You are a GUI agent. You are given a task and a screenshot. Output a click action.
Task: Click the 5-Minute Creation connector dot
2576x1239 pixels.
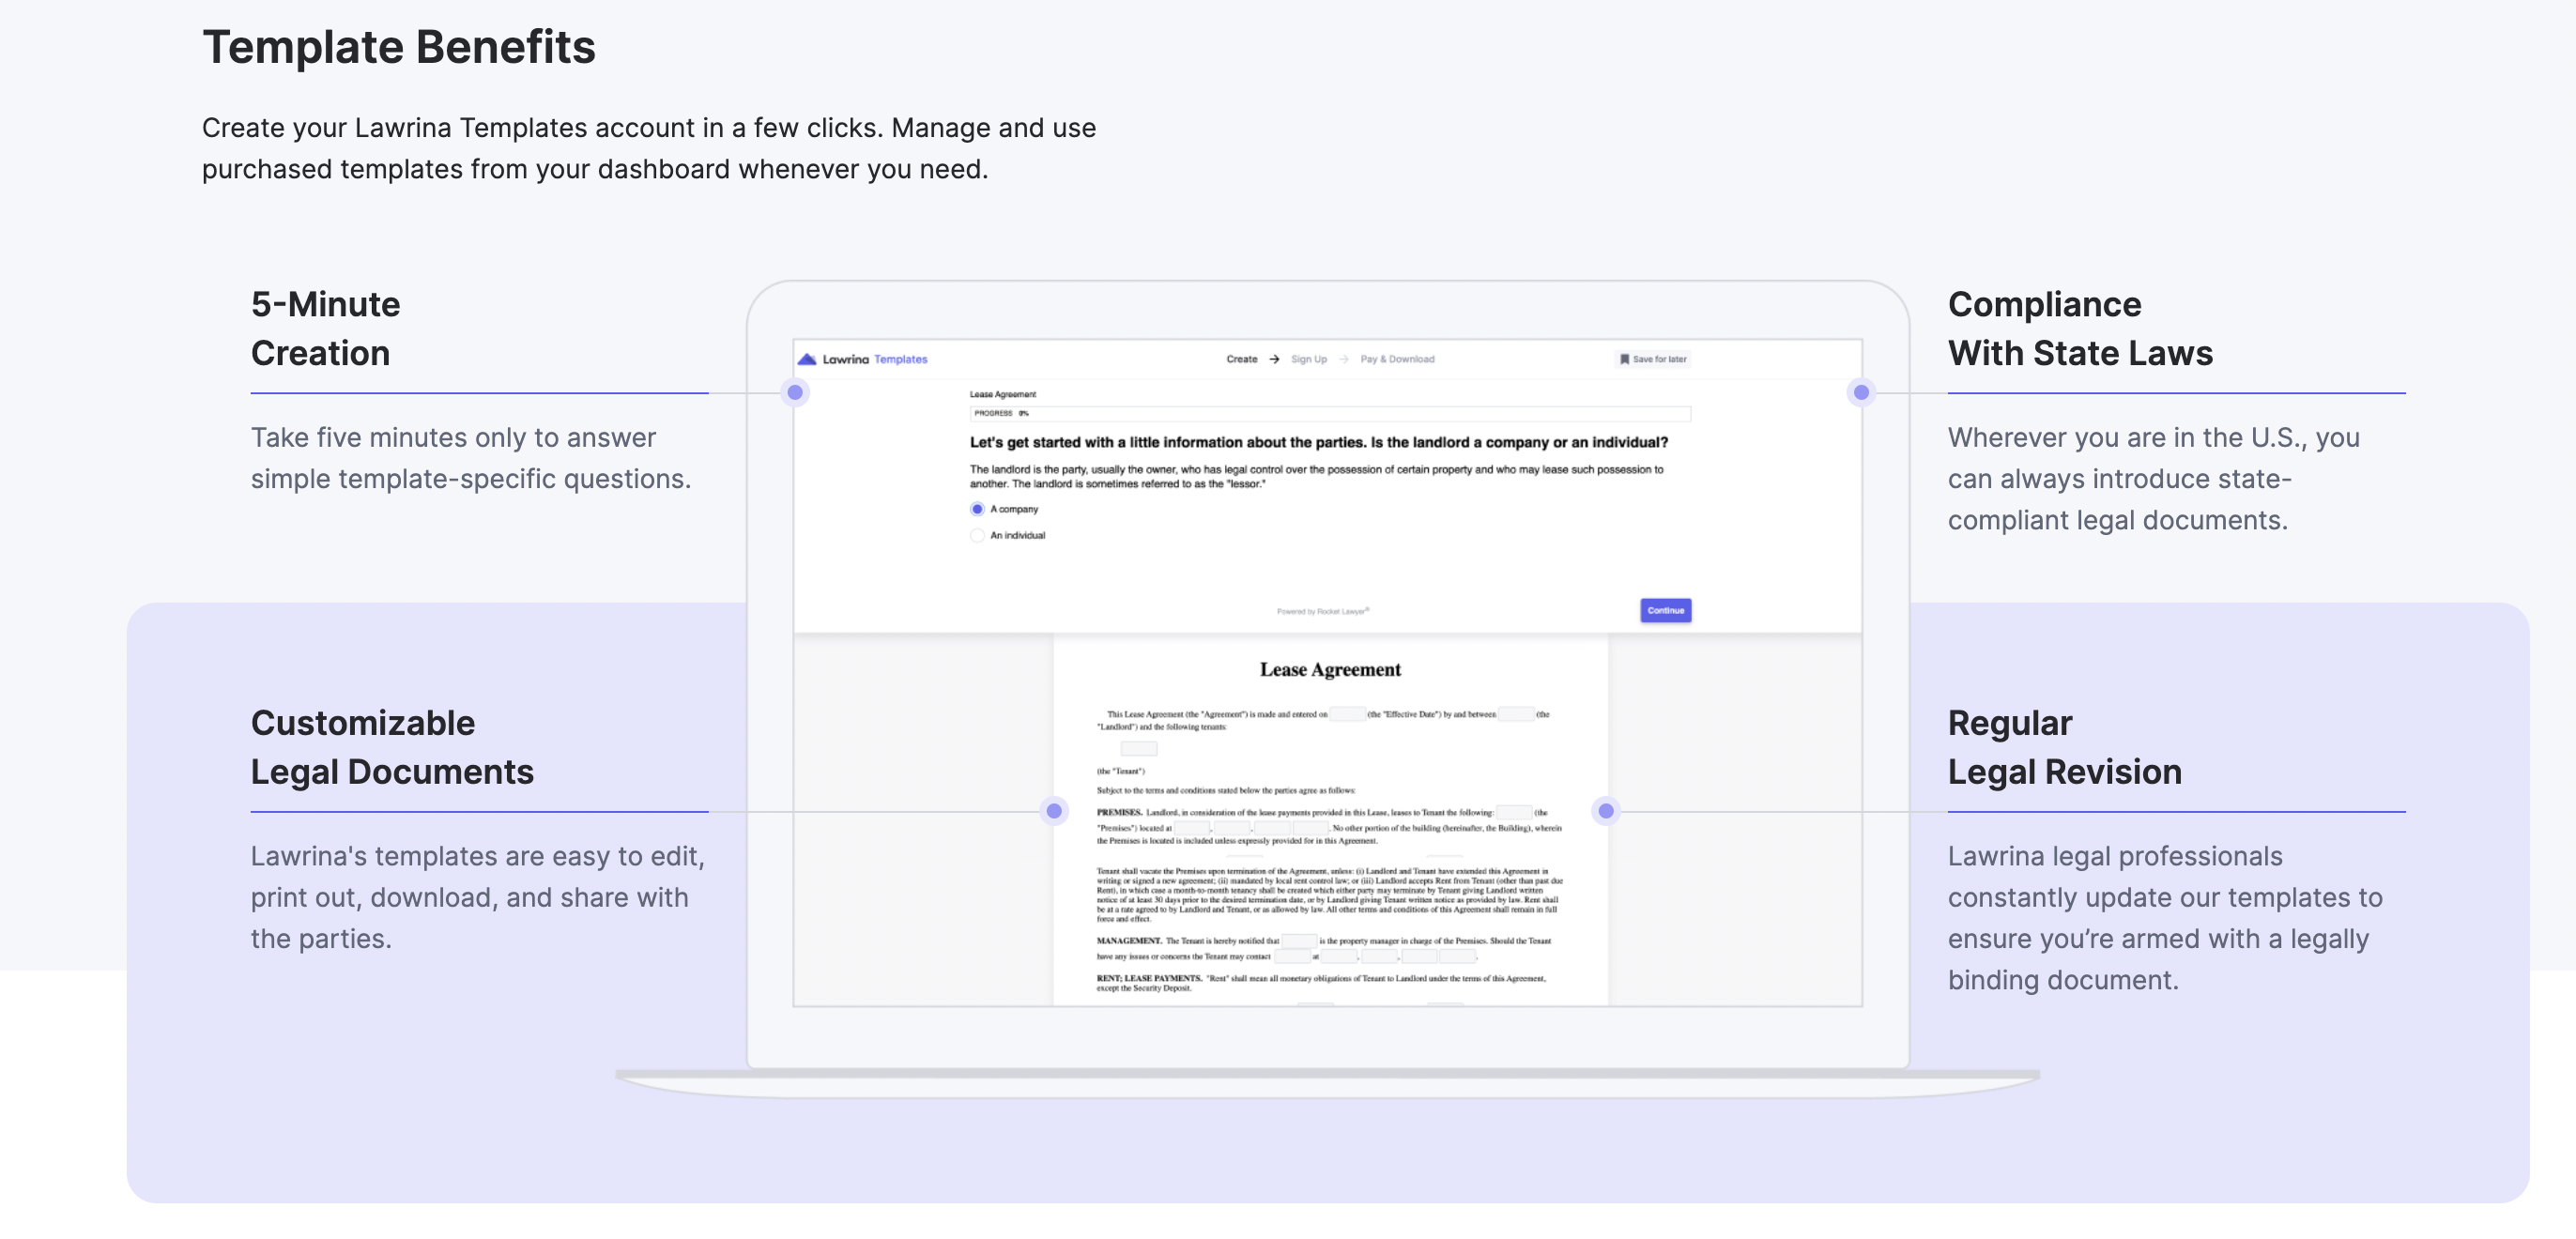[795, 392]
